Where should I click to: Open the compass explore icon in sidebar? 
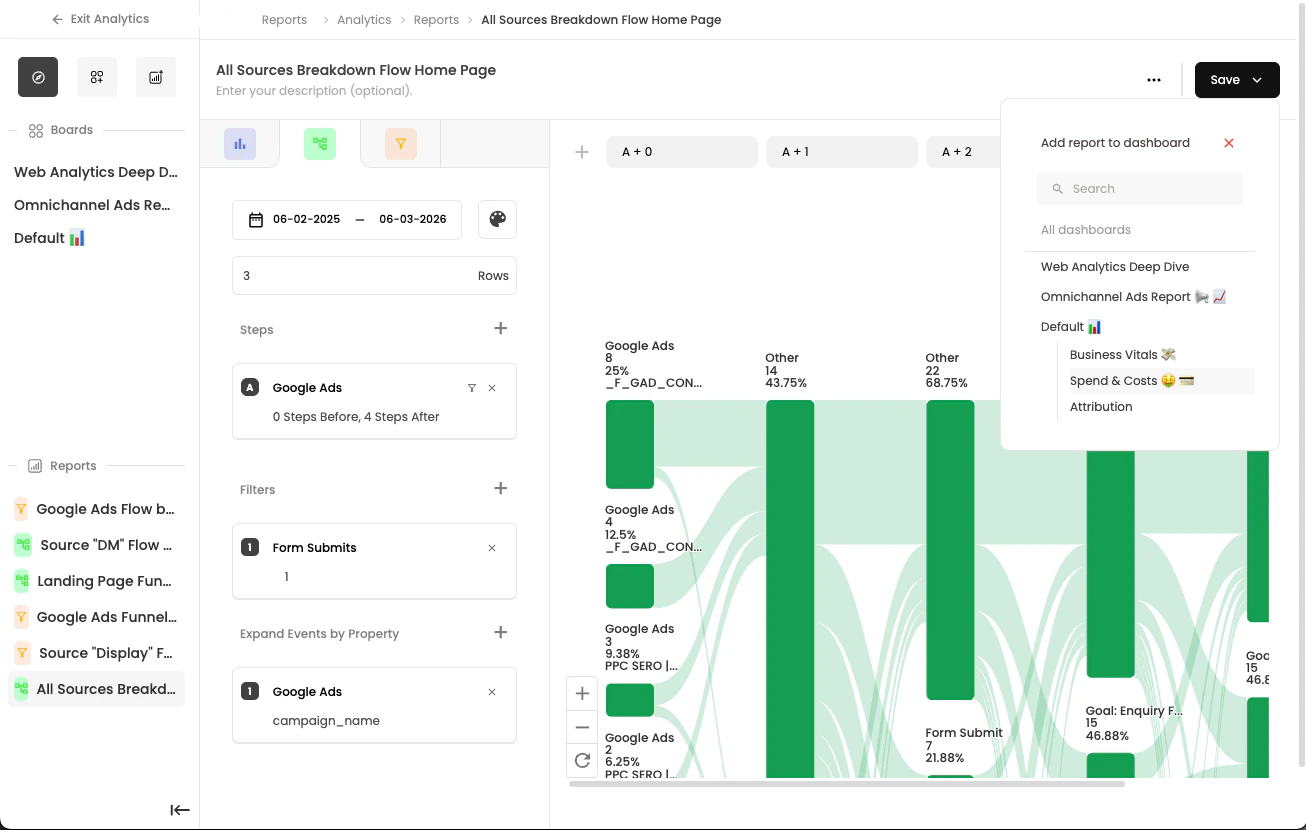[38, 77]
